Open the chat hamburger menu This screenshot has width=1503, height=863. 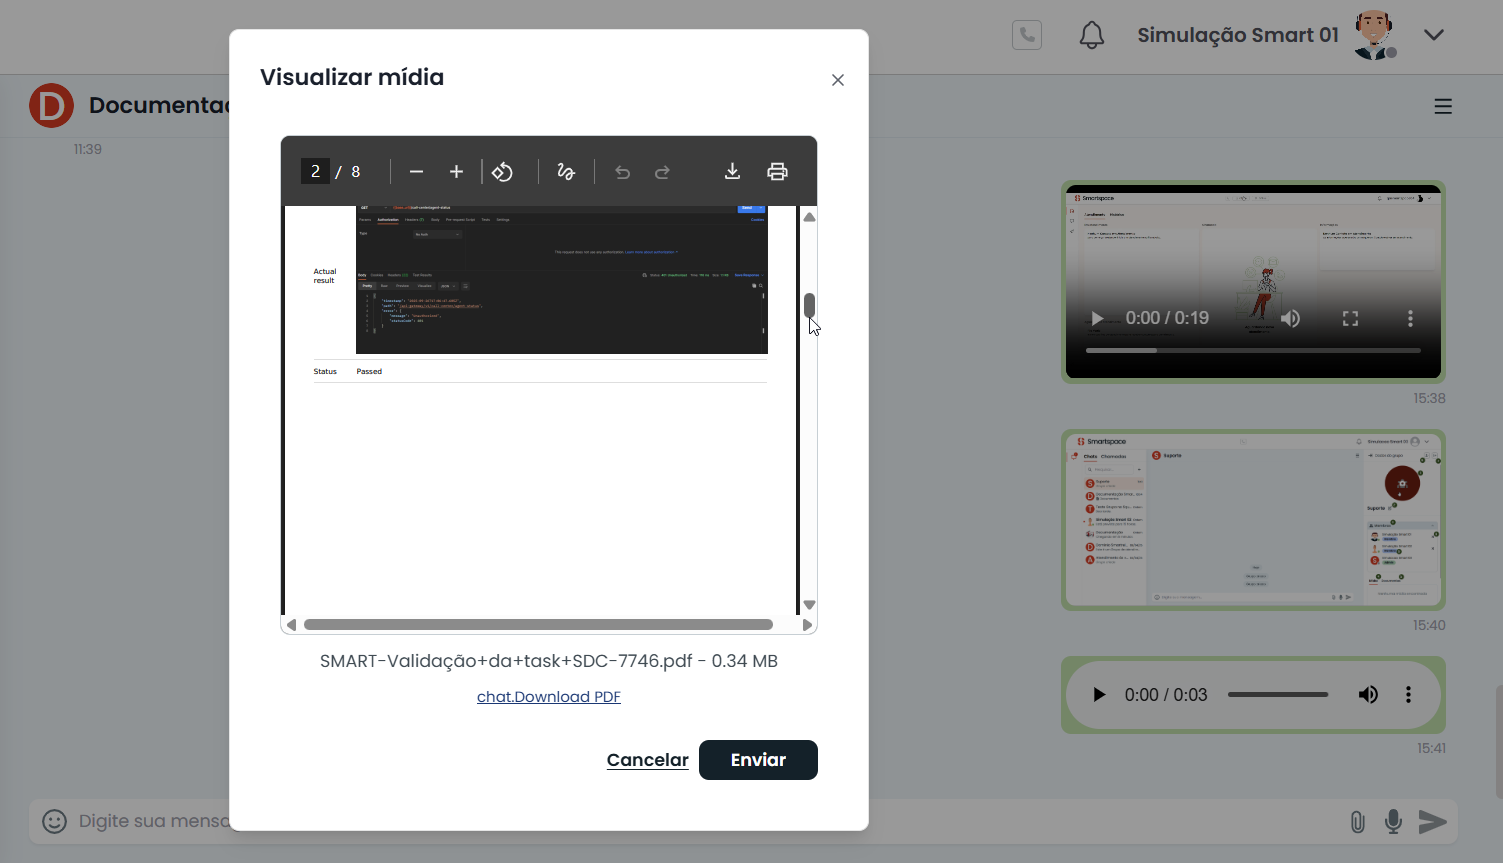click(x=1442, y=106)
